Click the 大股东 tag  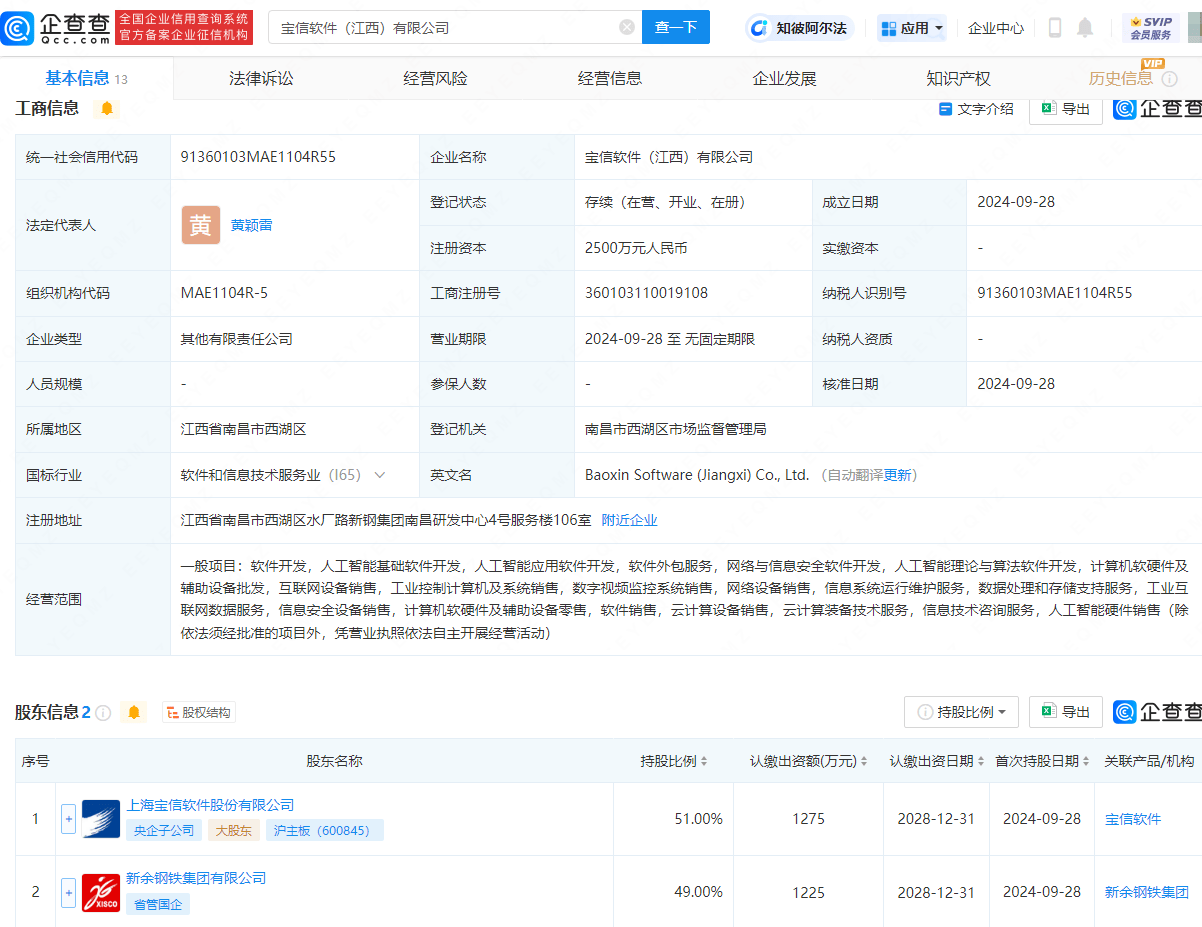tap(234, 830)
